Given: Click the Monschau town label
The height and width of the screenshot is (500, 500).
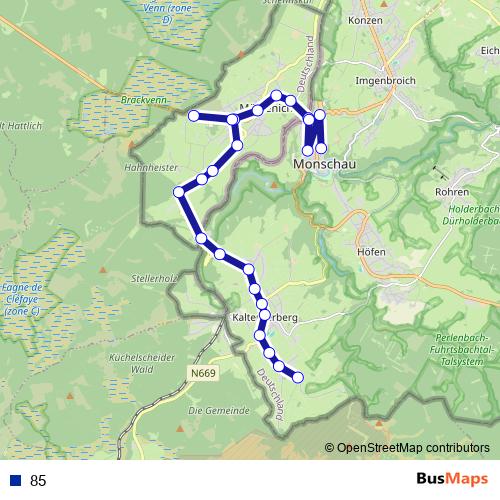Looking at the screenshot, I should point(324,164).
